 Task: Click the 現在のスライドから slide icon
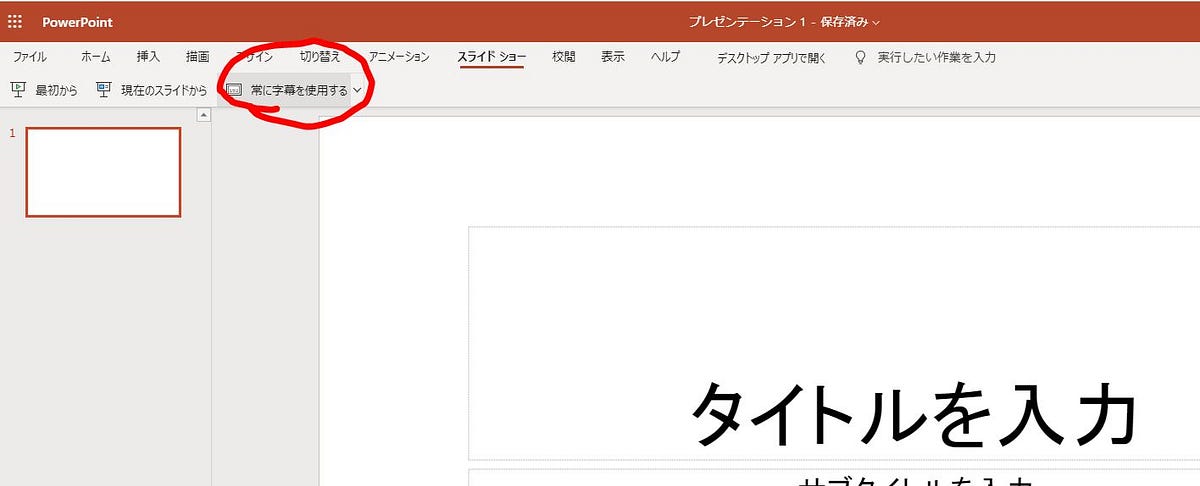point(104,89)
